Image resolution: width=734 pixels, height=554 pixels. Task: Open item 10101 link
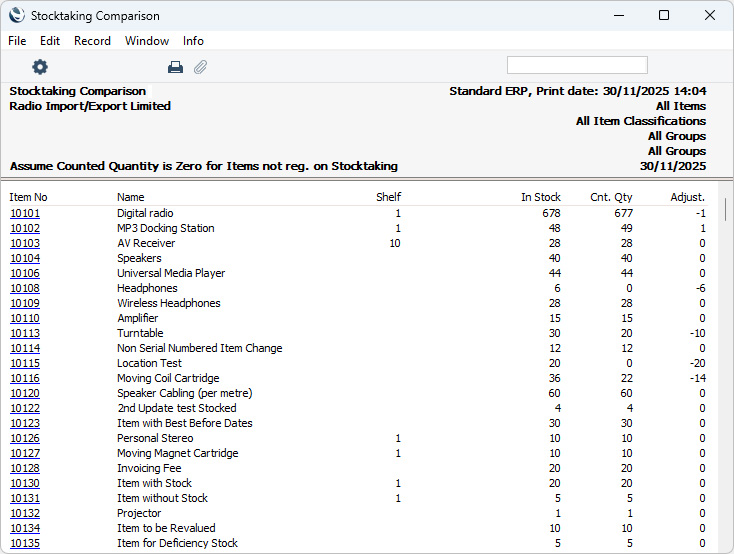coord(25,213)
